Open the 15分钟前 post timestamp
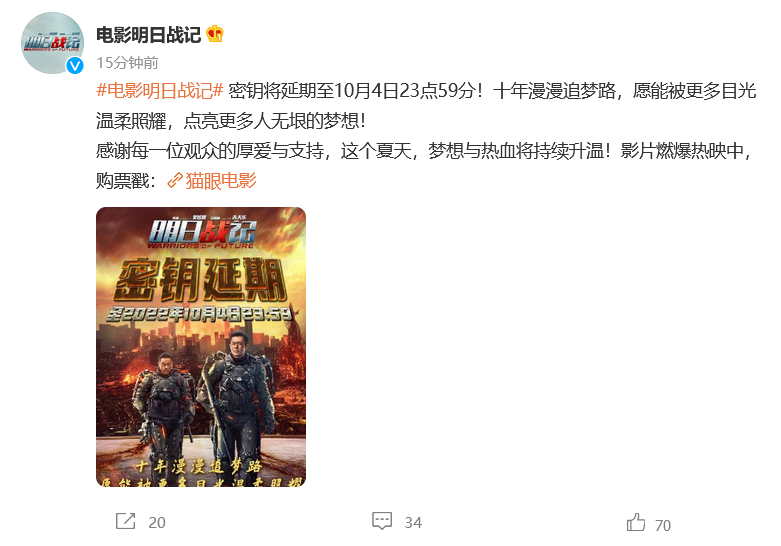Viewport: 781px width, 546px height. [128, 63]
